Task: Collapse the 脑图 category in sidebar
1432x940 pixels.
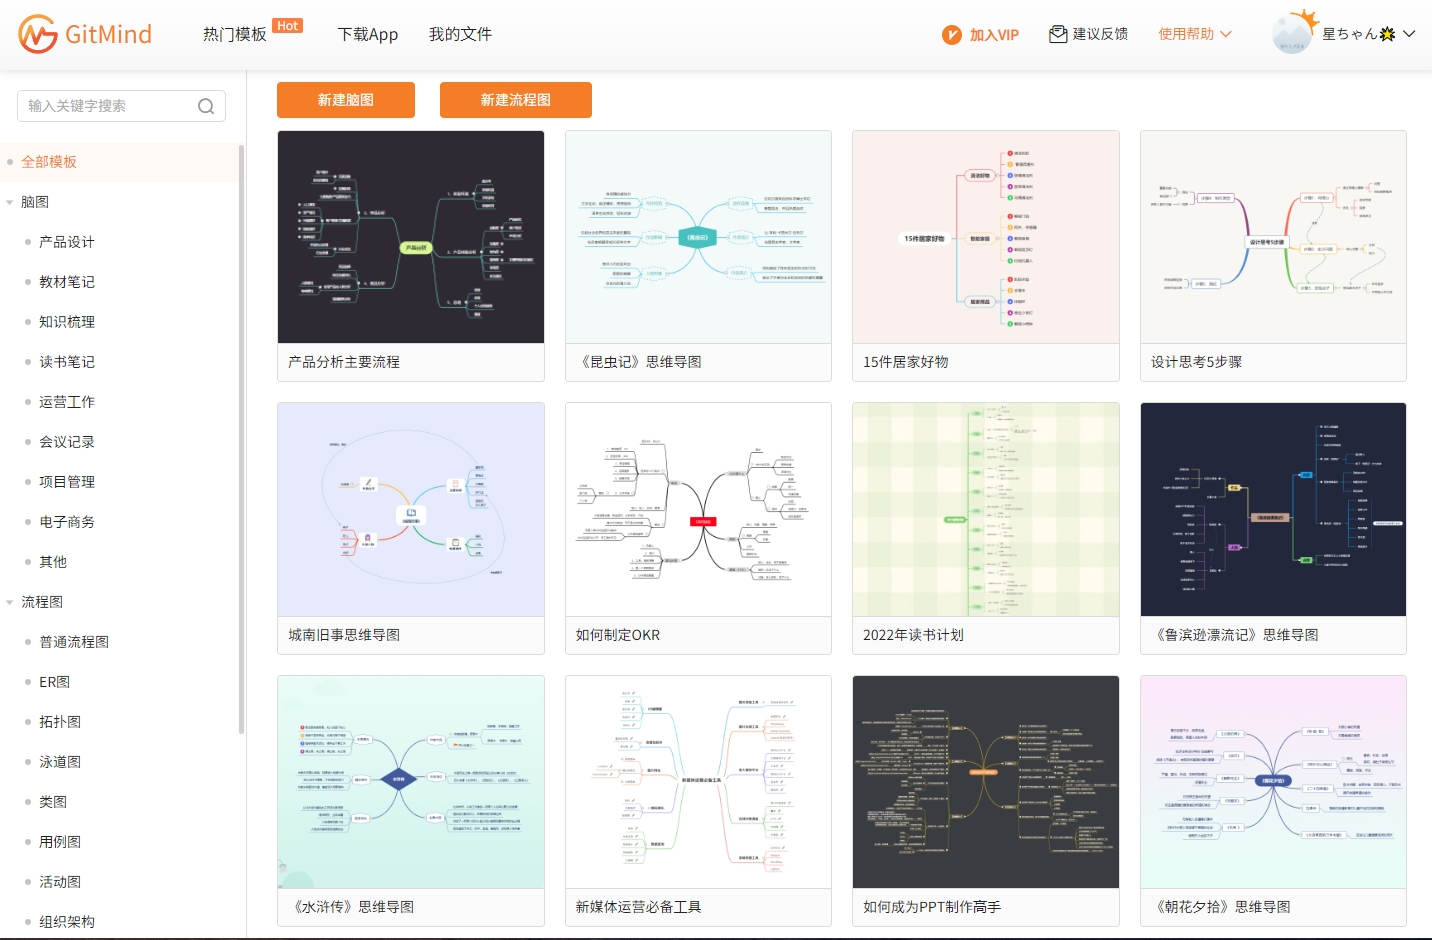Action: point(10,201)
